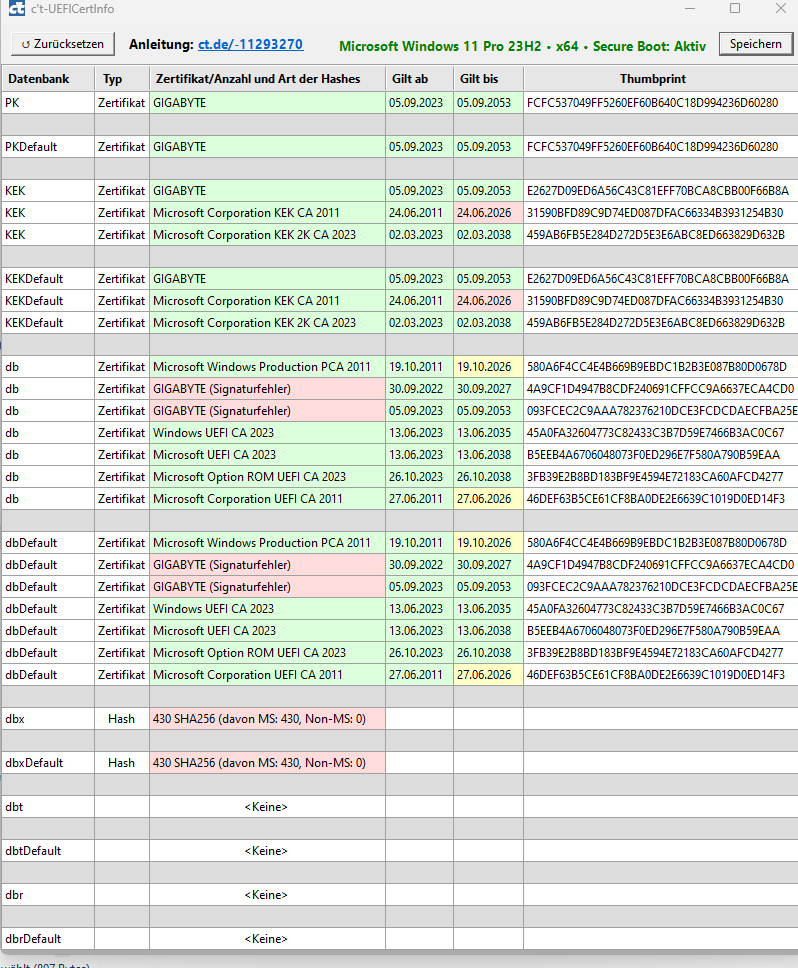Click the 24.06.2026 expiry in KEK row
This screenshot has height=968, width=798.
click(x=488, y=213)
